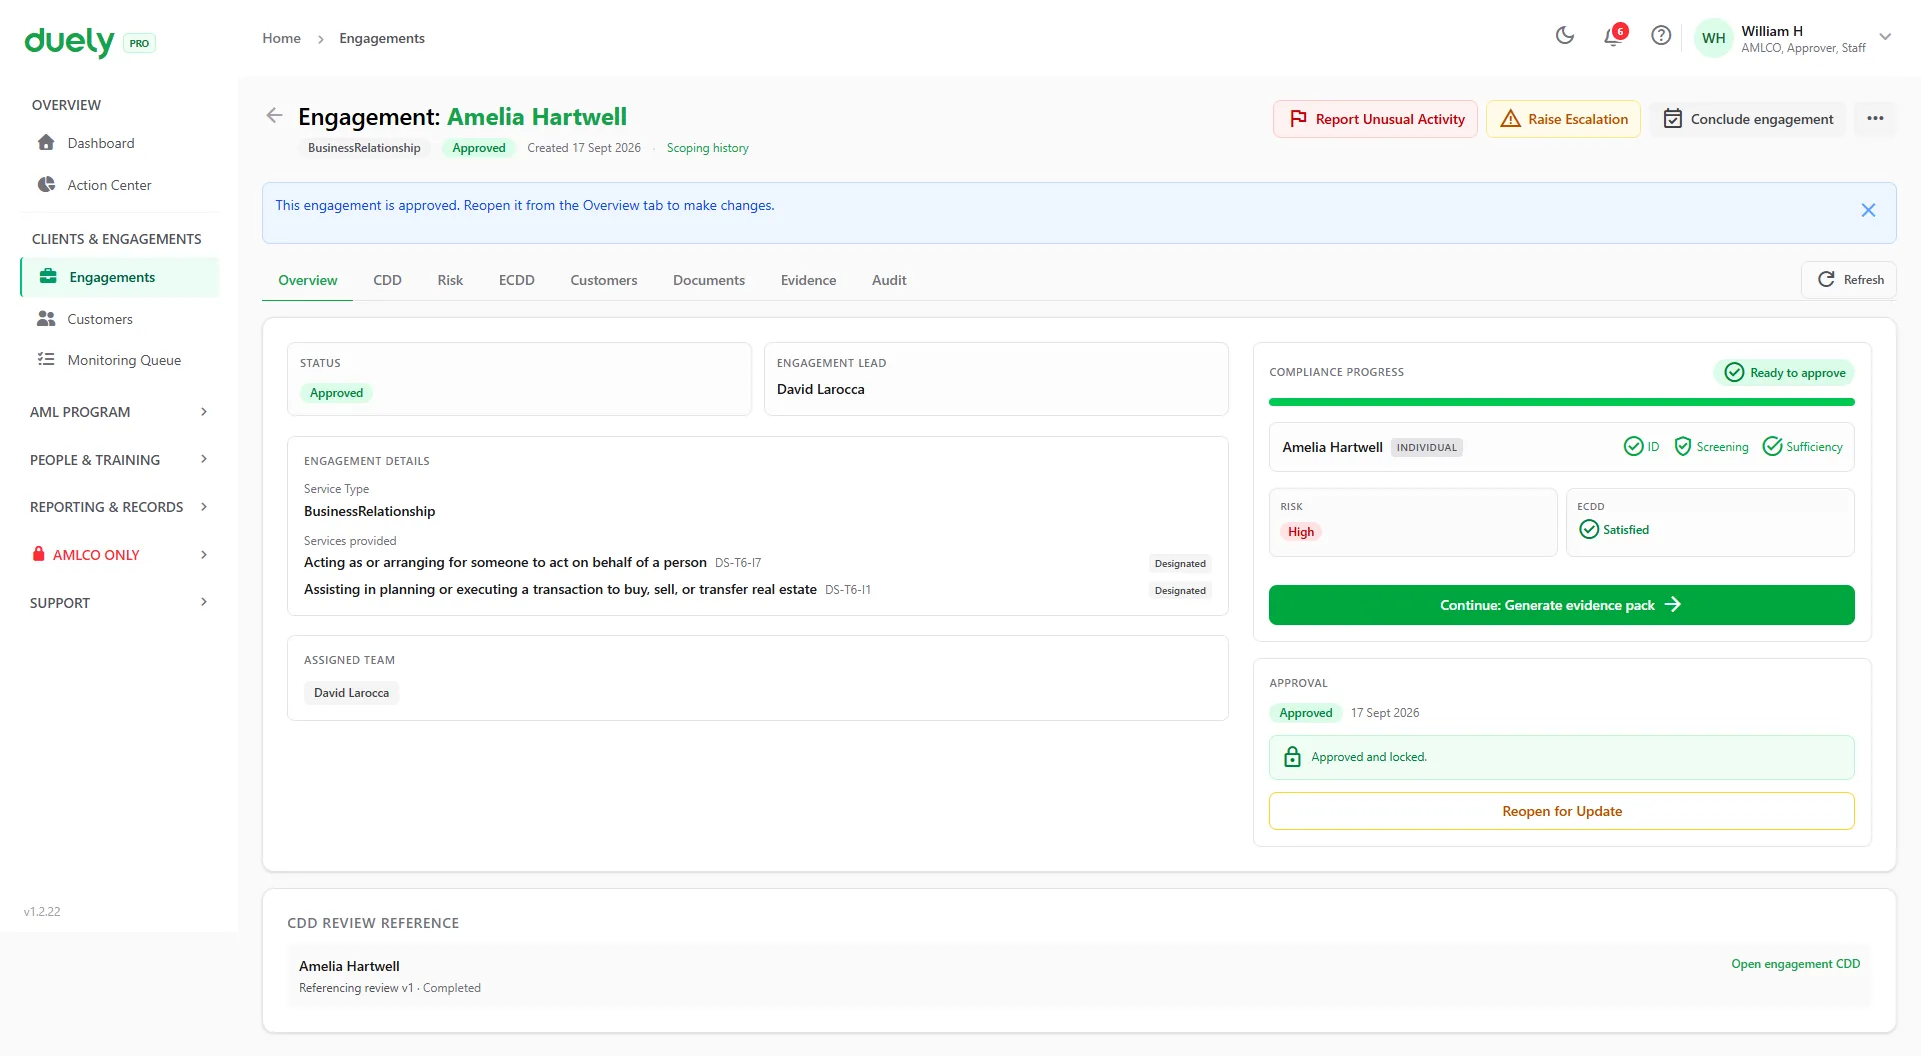Click the compliance progress bar

1561,402
